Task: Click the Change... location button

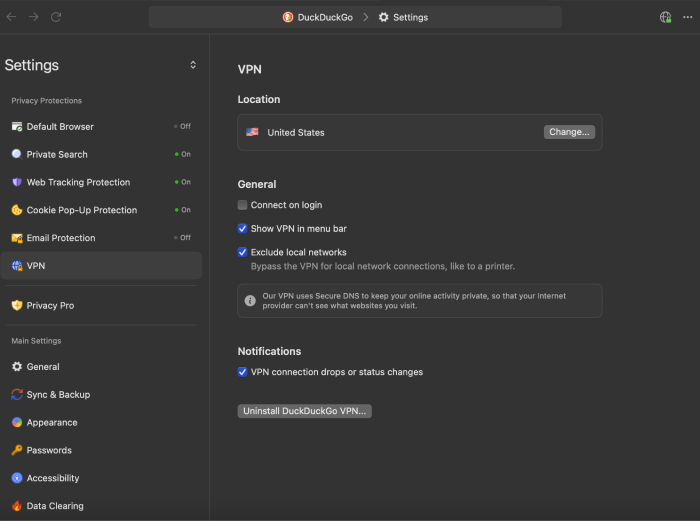Action: (569, 132)
